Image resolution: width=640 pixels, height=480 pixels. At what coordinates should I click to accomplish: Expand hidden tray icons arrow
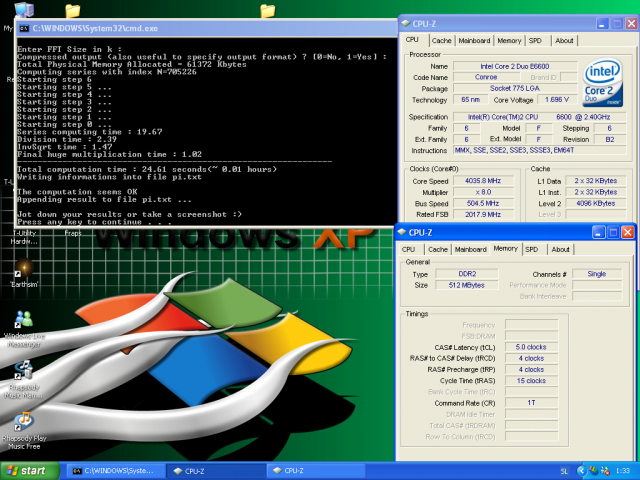point(581,471)
